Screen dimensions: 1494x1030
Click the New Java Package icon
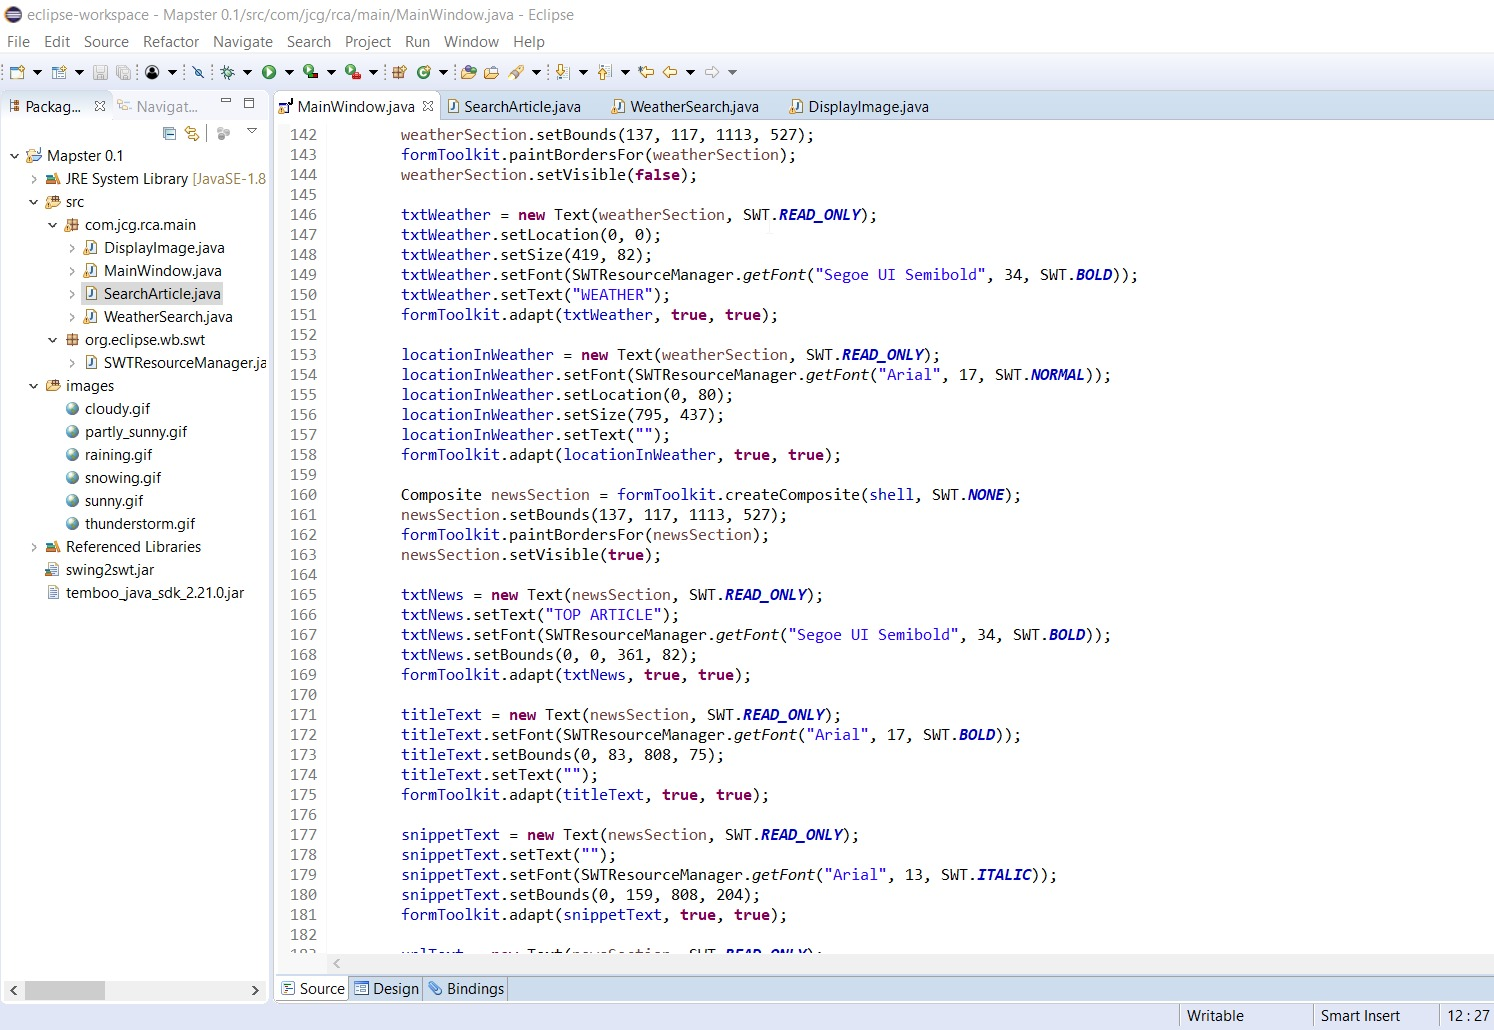tap(399, 72)
